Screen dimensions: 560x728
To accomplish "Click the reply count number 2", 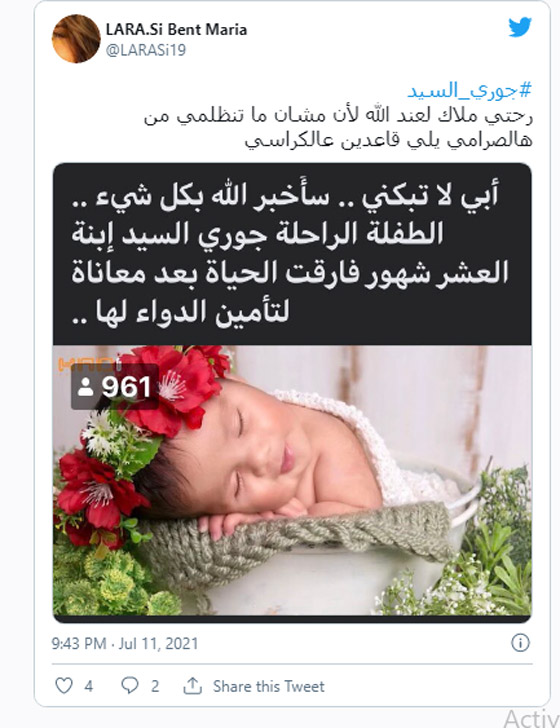I will point(155,686).
